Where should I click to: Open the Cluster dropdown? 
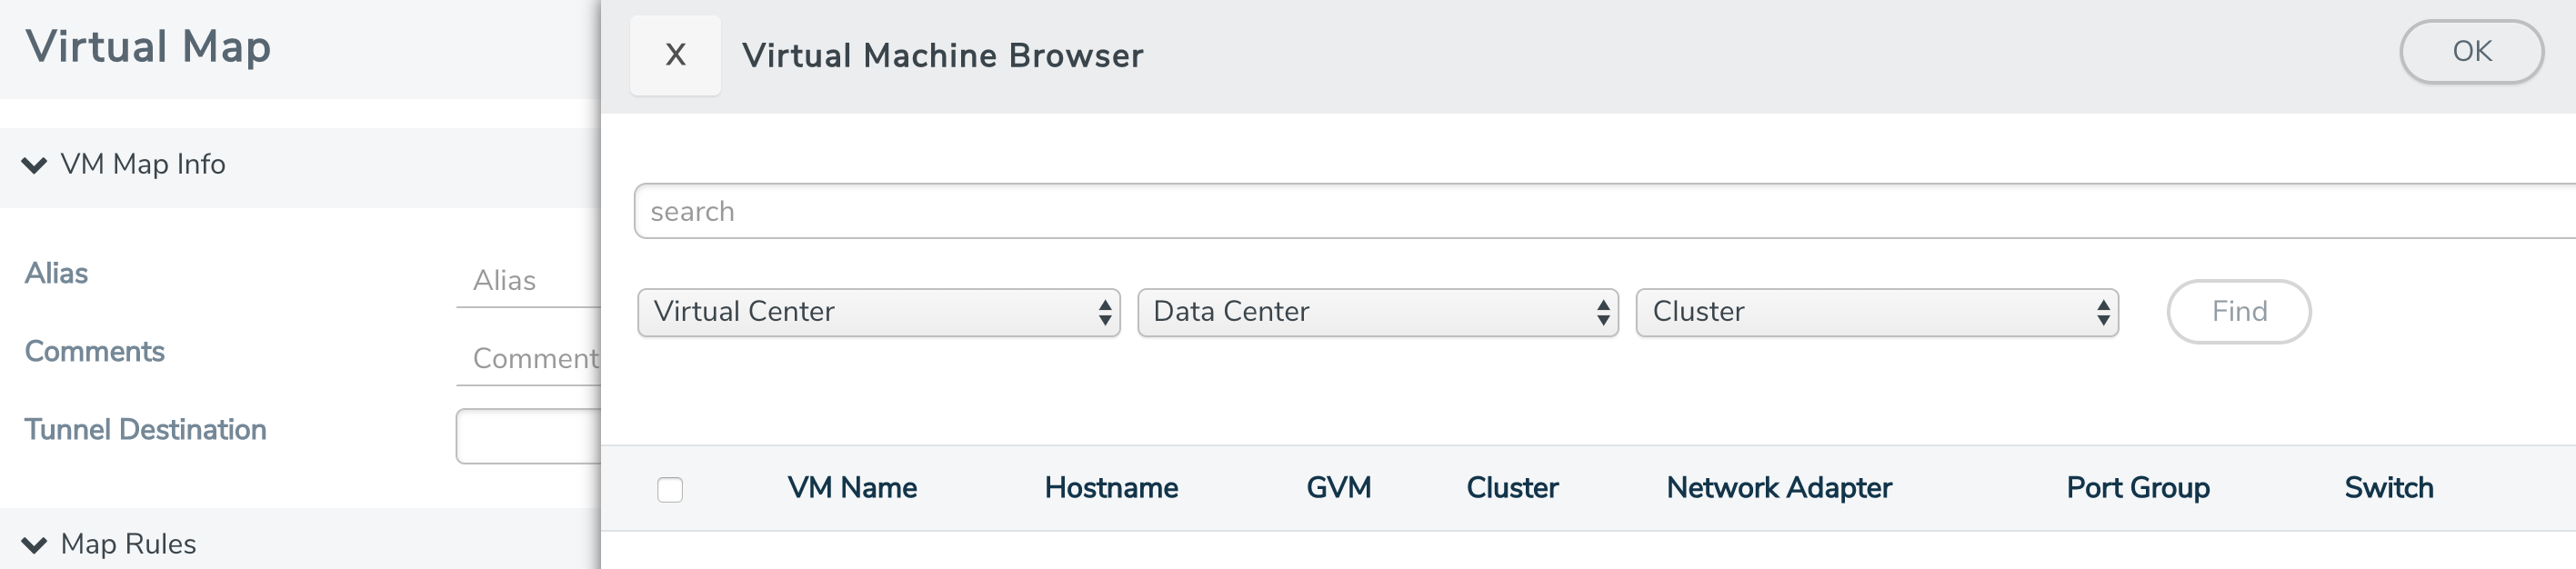(x=1875, y=311)
